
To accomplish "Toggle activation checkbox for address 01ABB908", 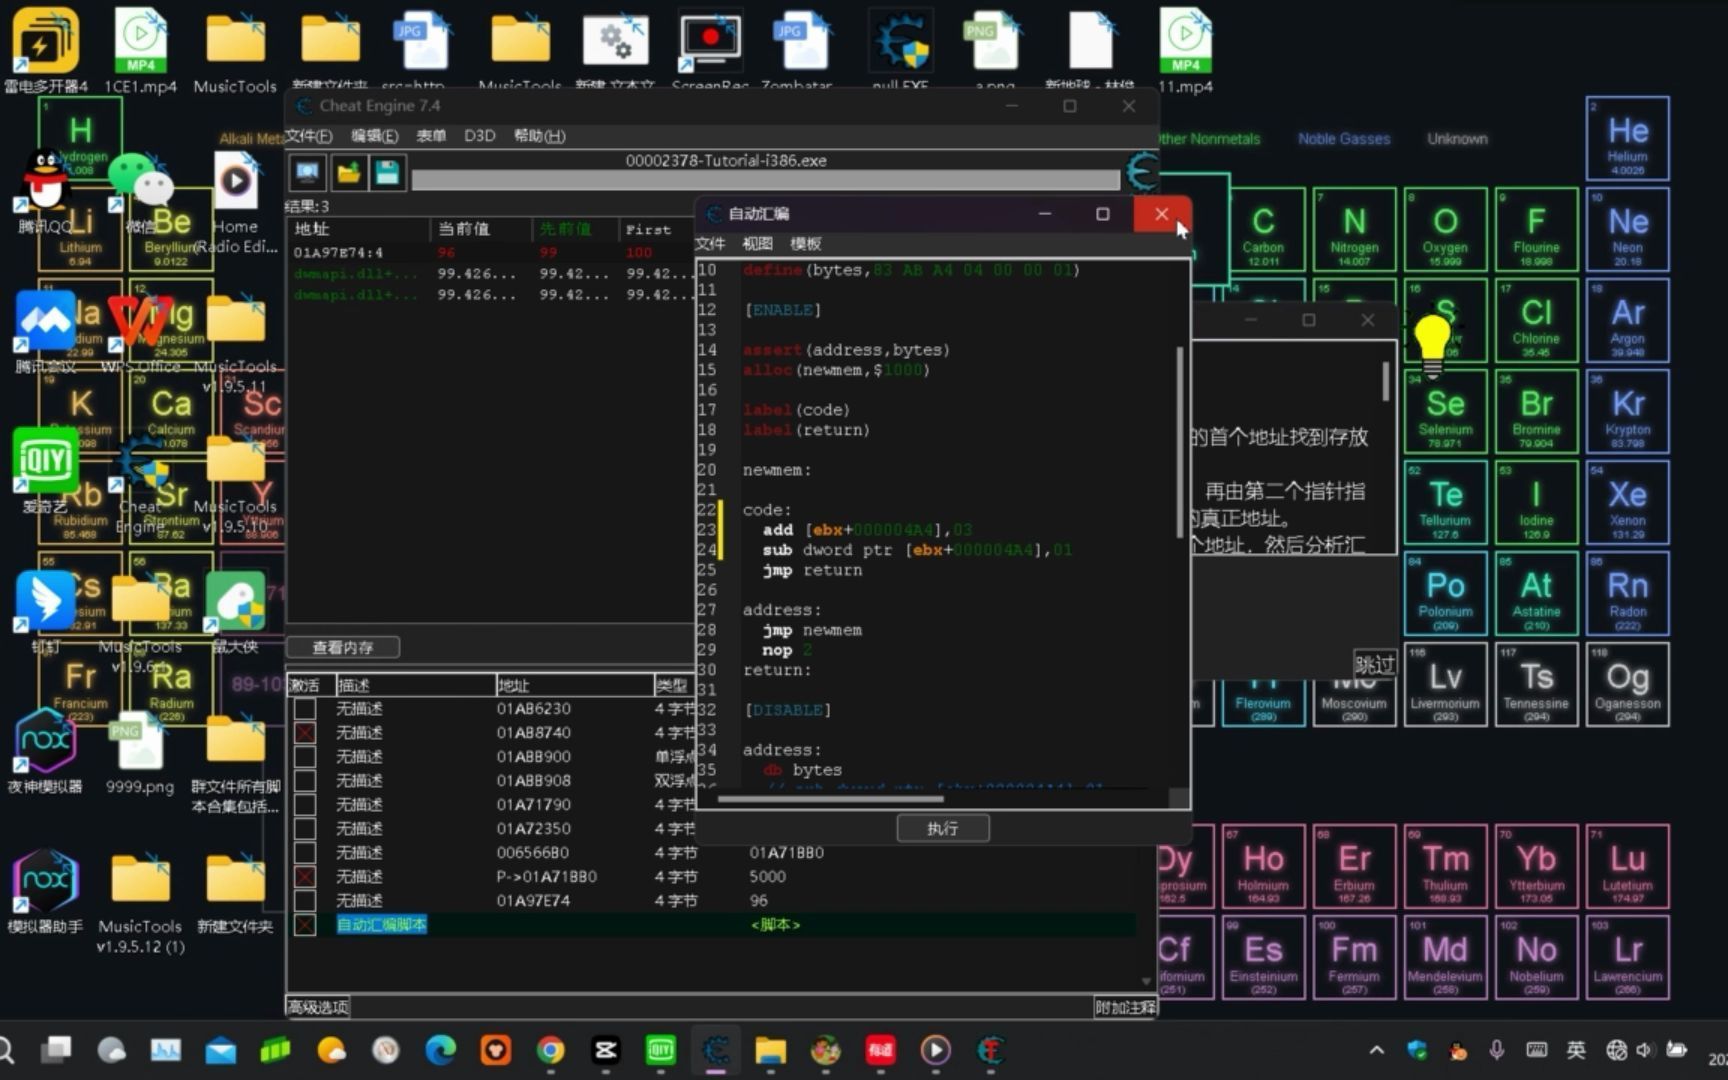I will pyautogui.click(x=305, y=781).
